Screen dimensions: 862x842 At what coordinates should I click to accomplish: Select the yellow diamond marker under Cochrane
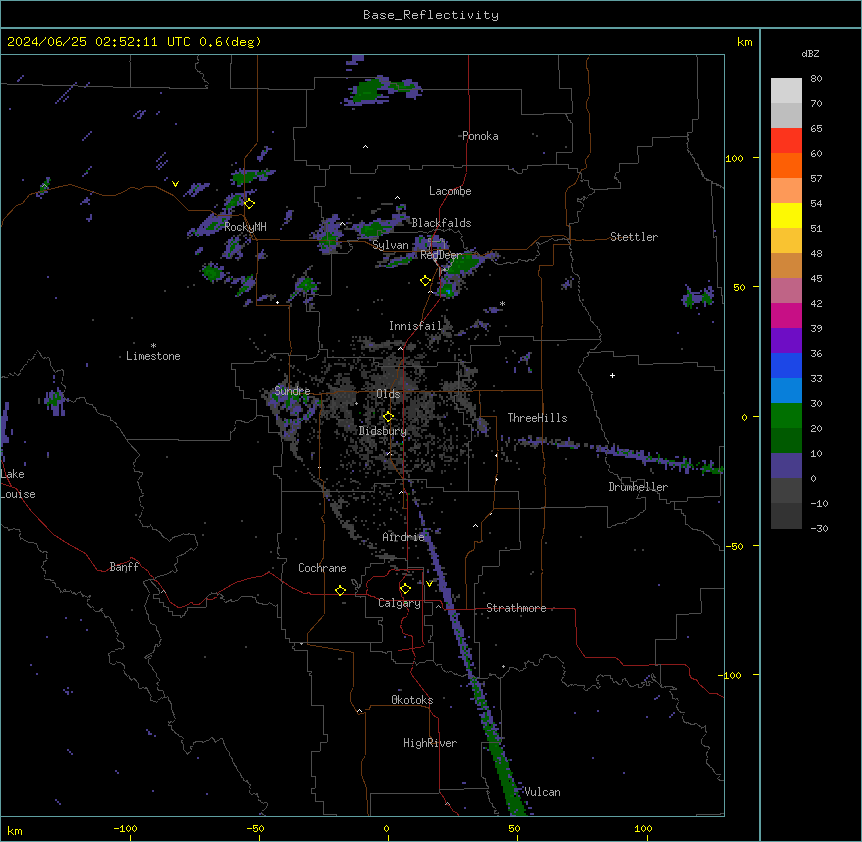pyautogui.click(x=340, y=590)
